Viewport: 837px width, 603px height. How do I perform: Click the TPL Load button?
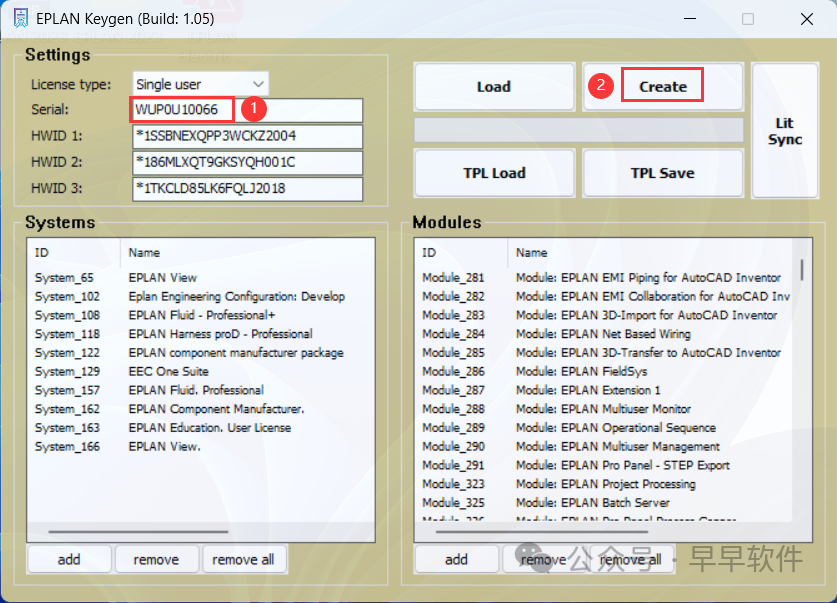coord(494,173)
